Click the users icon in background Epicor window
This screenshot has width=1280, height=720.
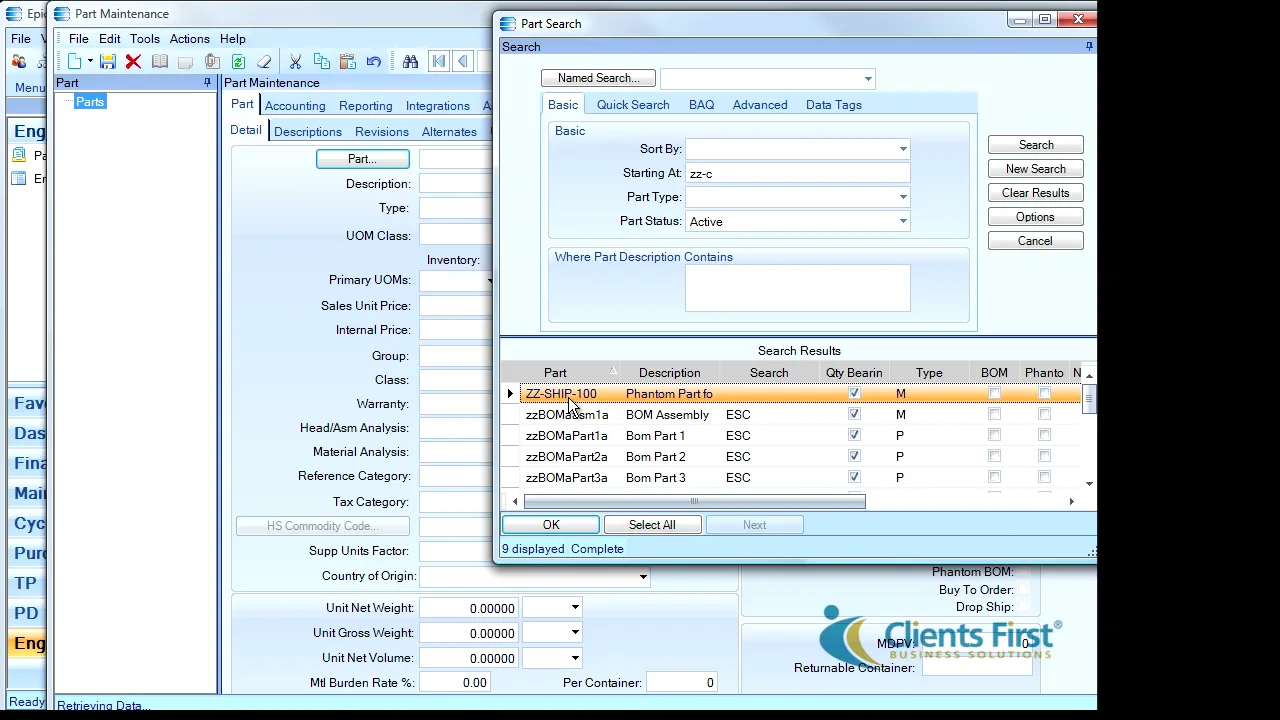19,62
